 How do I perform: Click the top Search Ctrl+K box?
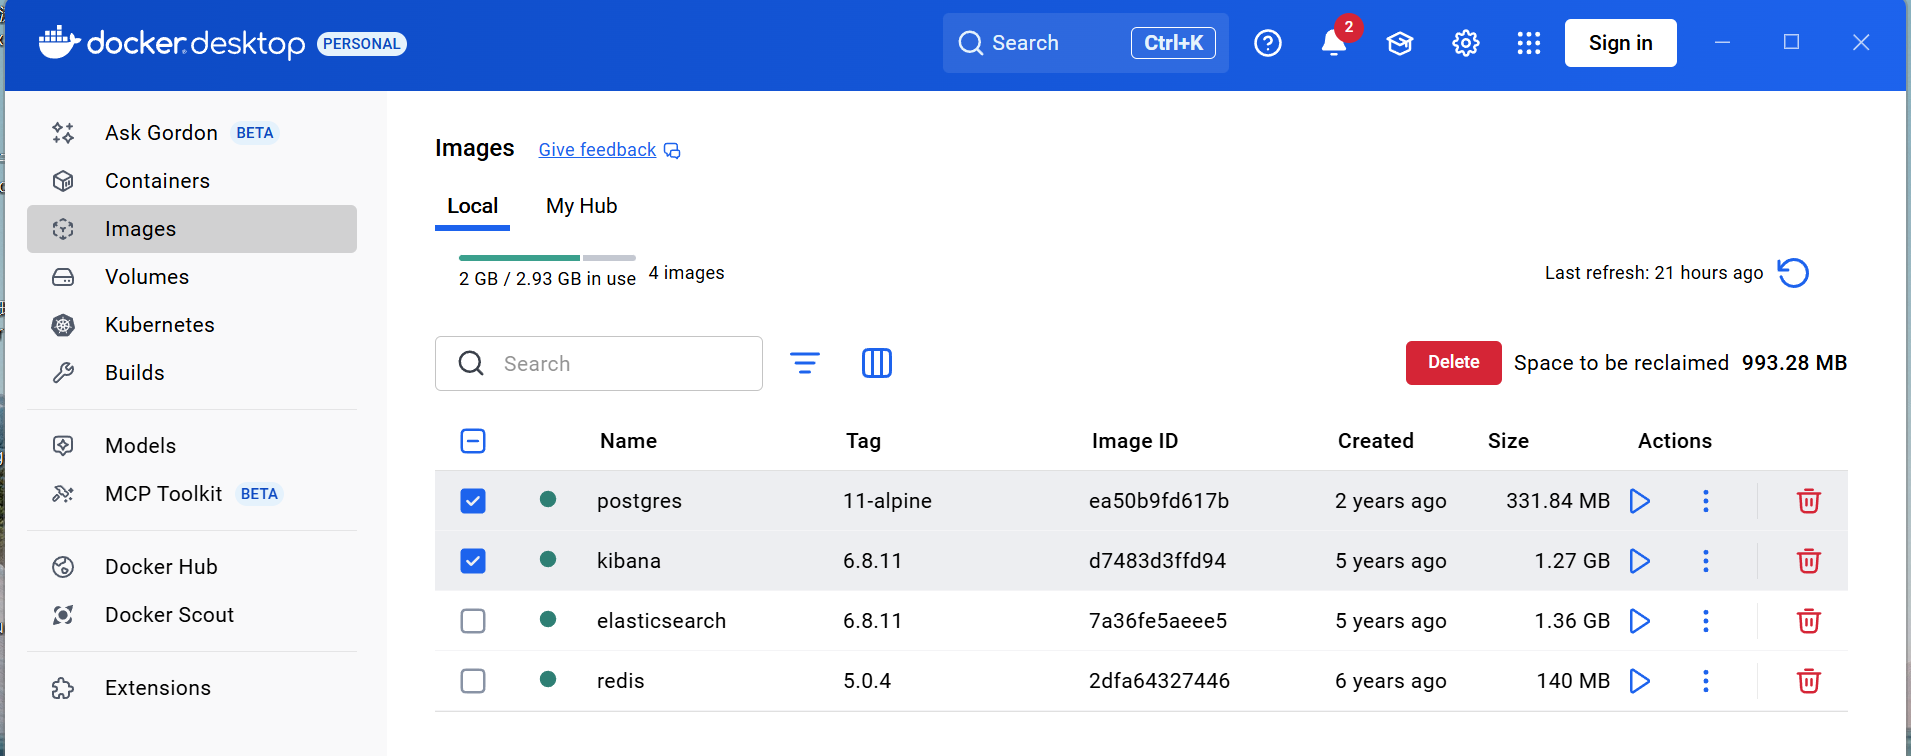1086,43
